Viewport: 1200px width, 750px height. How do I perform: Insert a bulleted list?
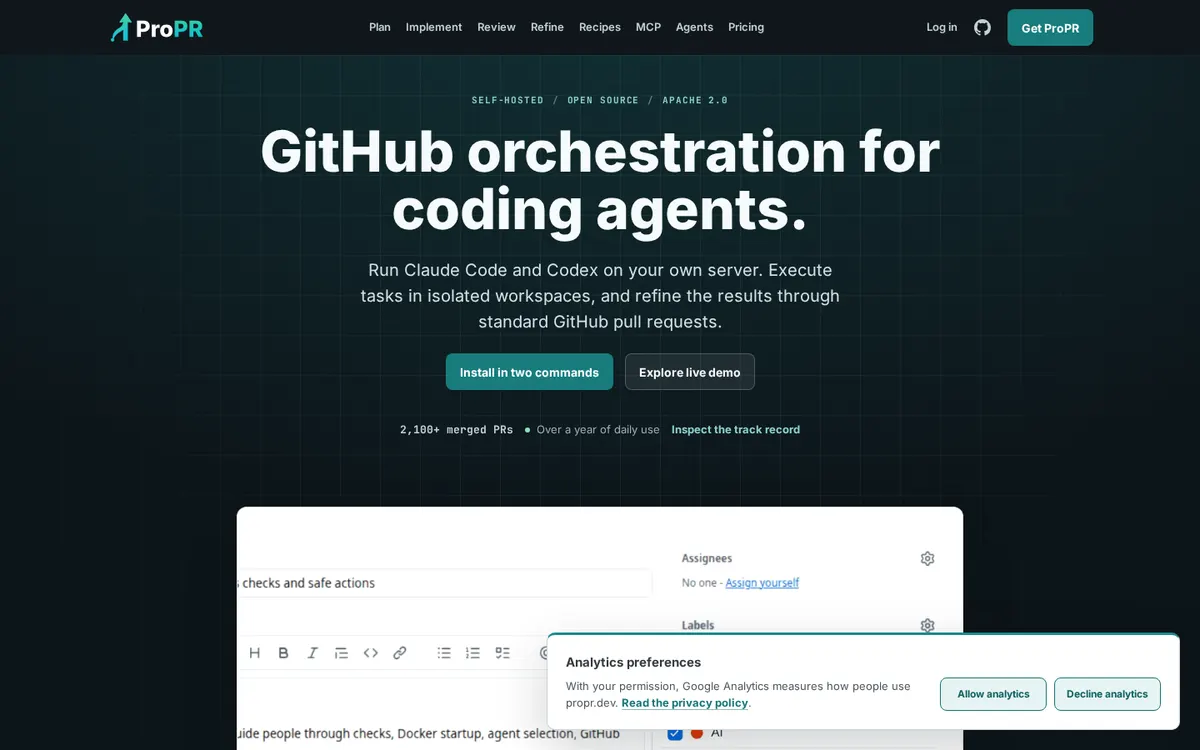click(444, 653)
